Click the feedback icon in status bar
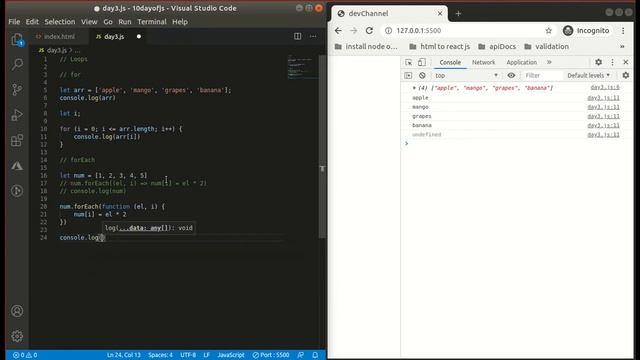This screenshot has width=640, height=360. click(x=301, y=355)
